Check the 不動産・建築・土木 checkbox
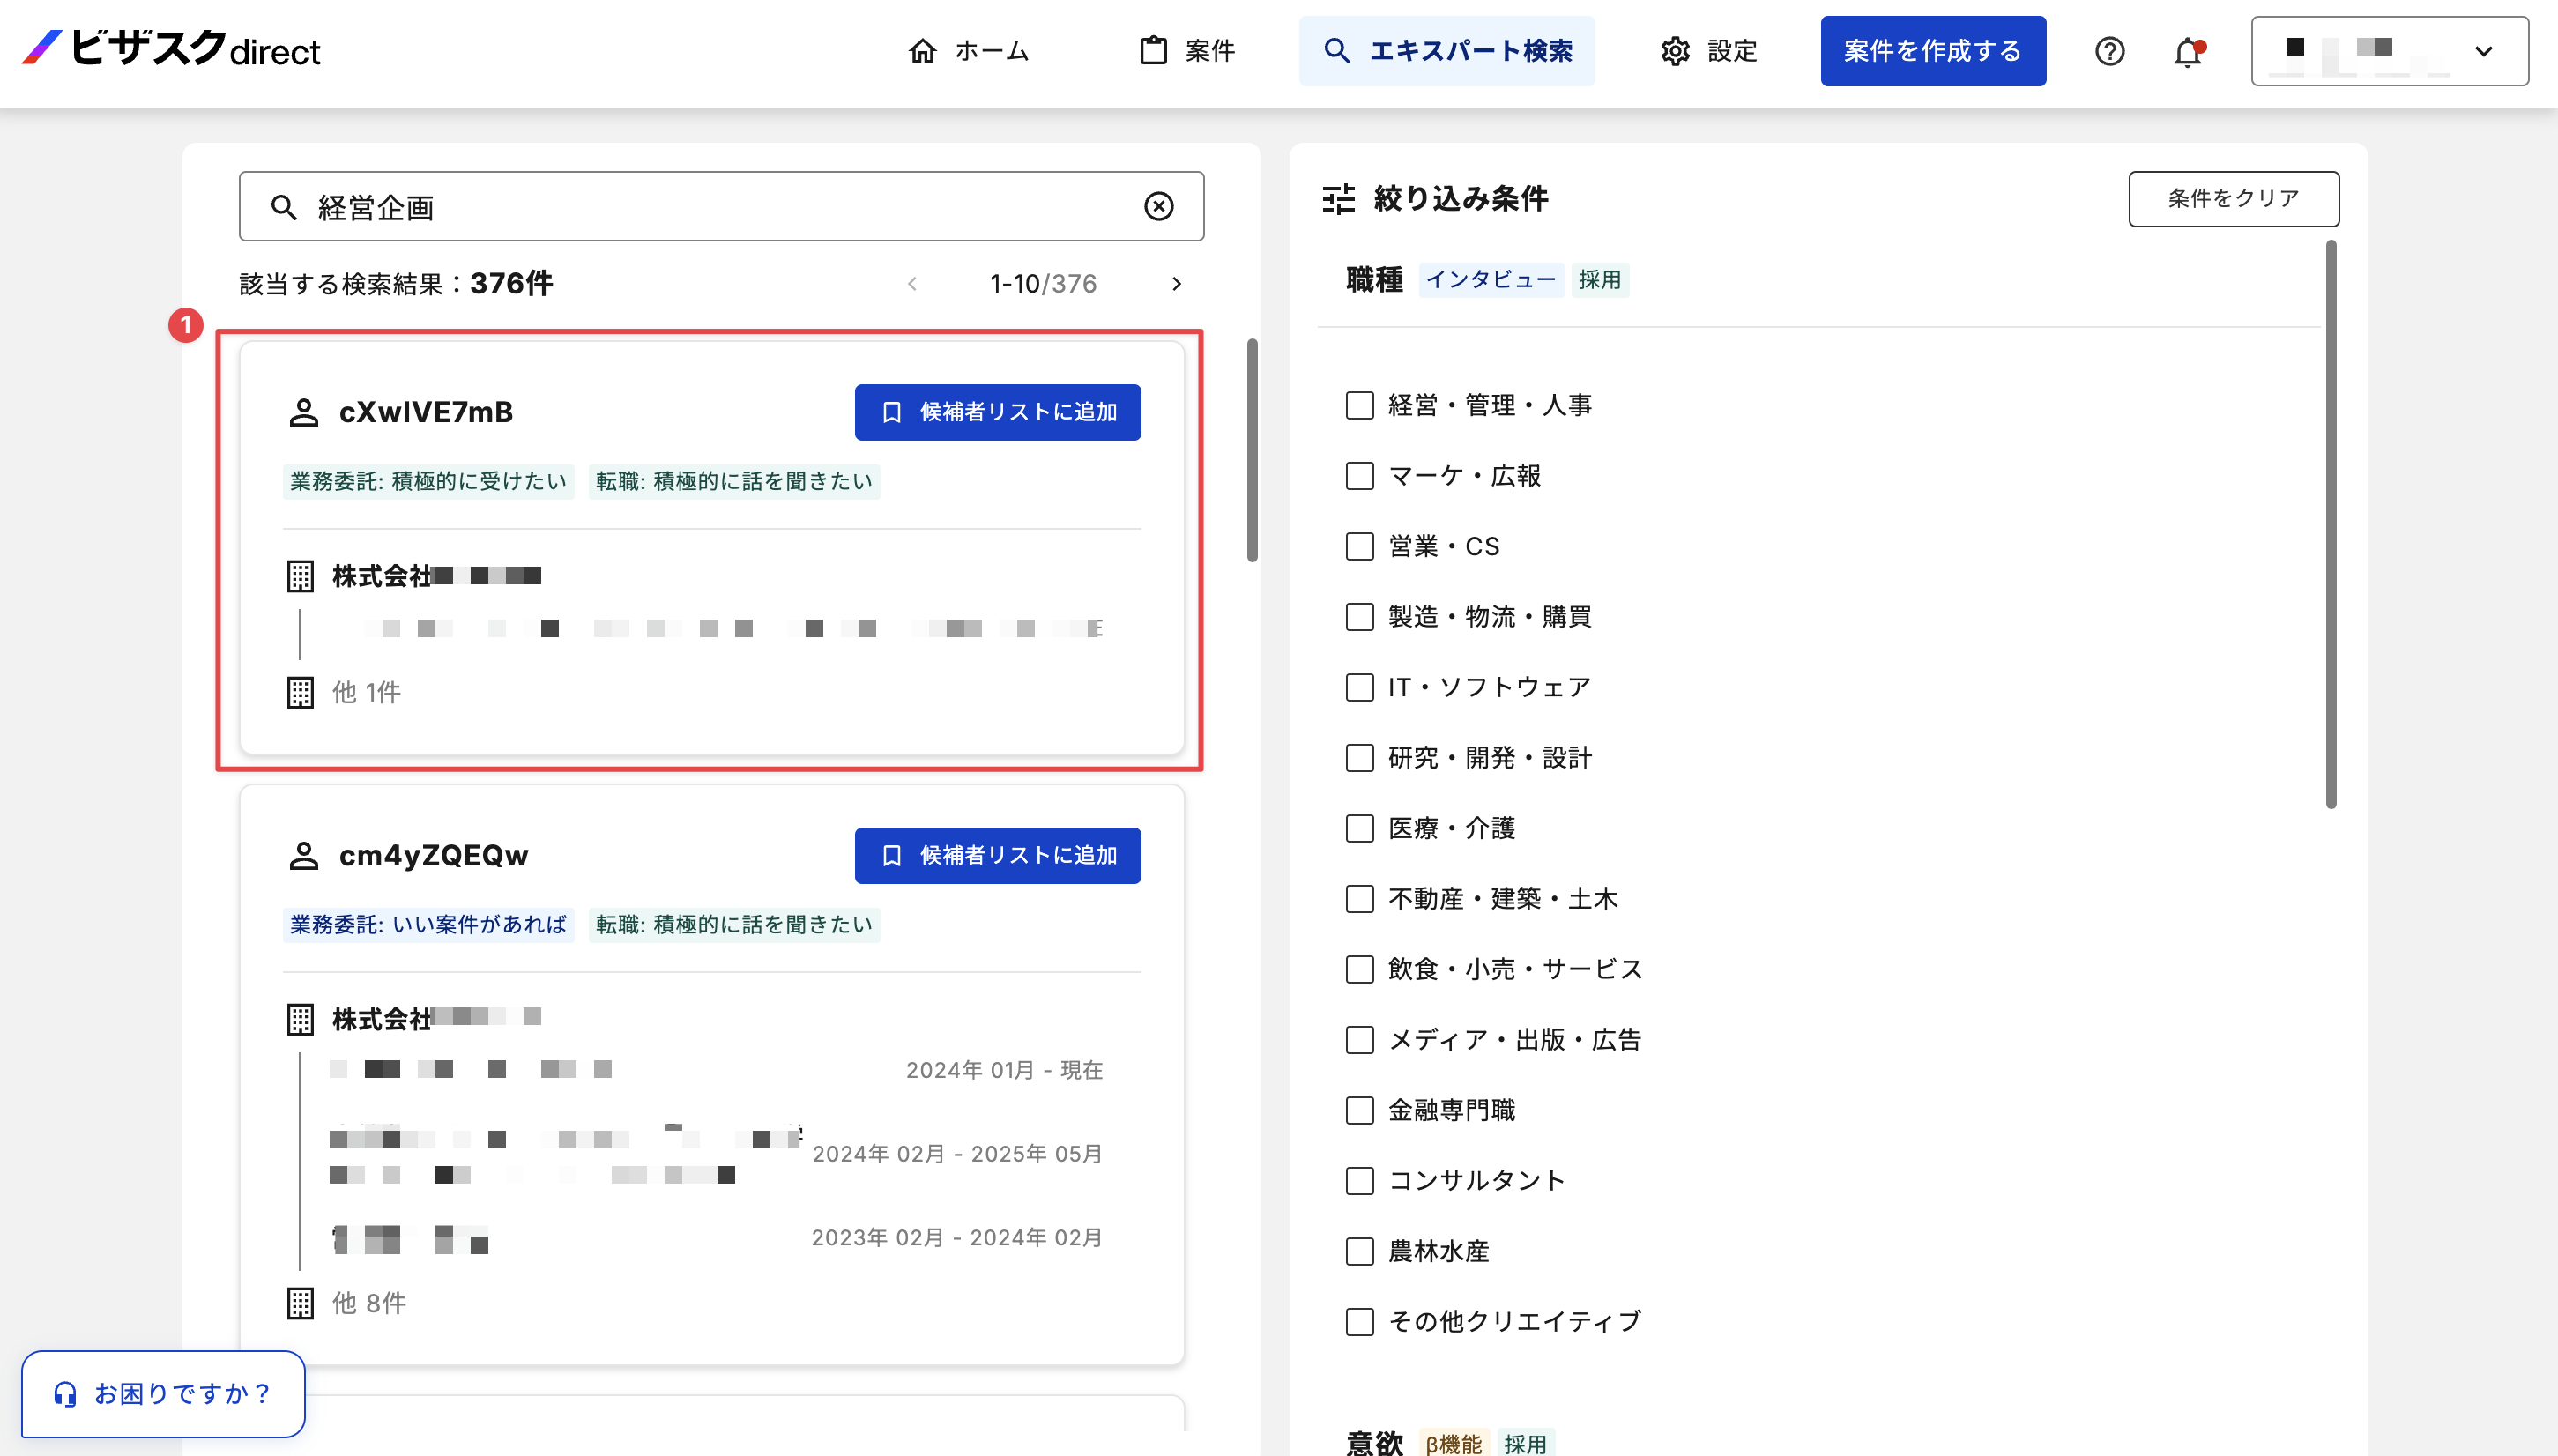Screen dimensions: 2558x1456 1360,898
